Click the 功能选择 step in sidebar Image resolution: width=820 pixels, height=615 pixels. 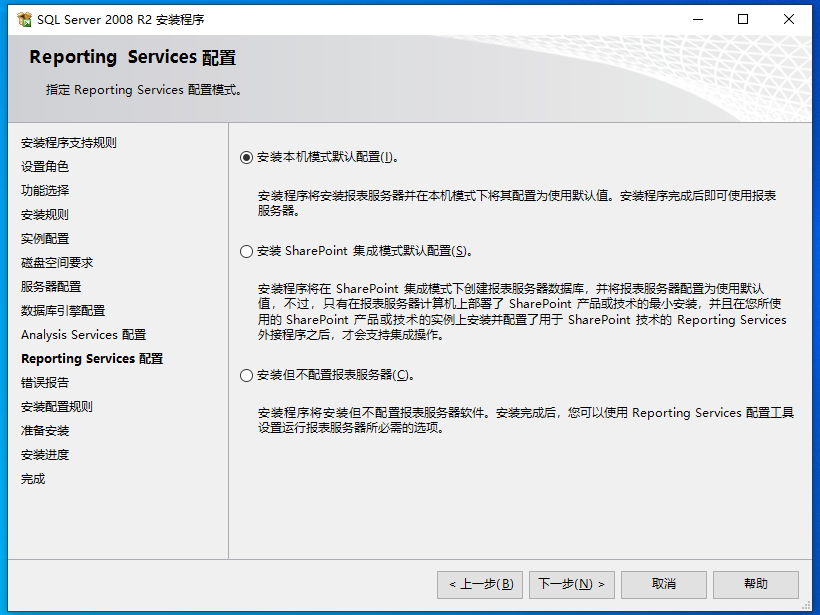click(x=45, y=191)
